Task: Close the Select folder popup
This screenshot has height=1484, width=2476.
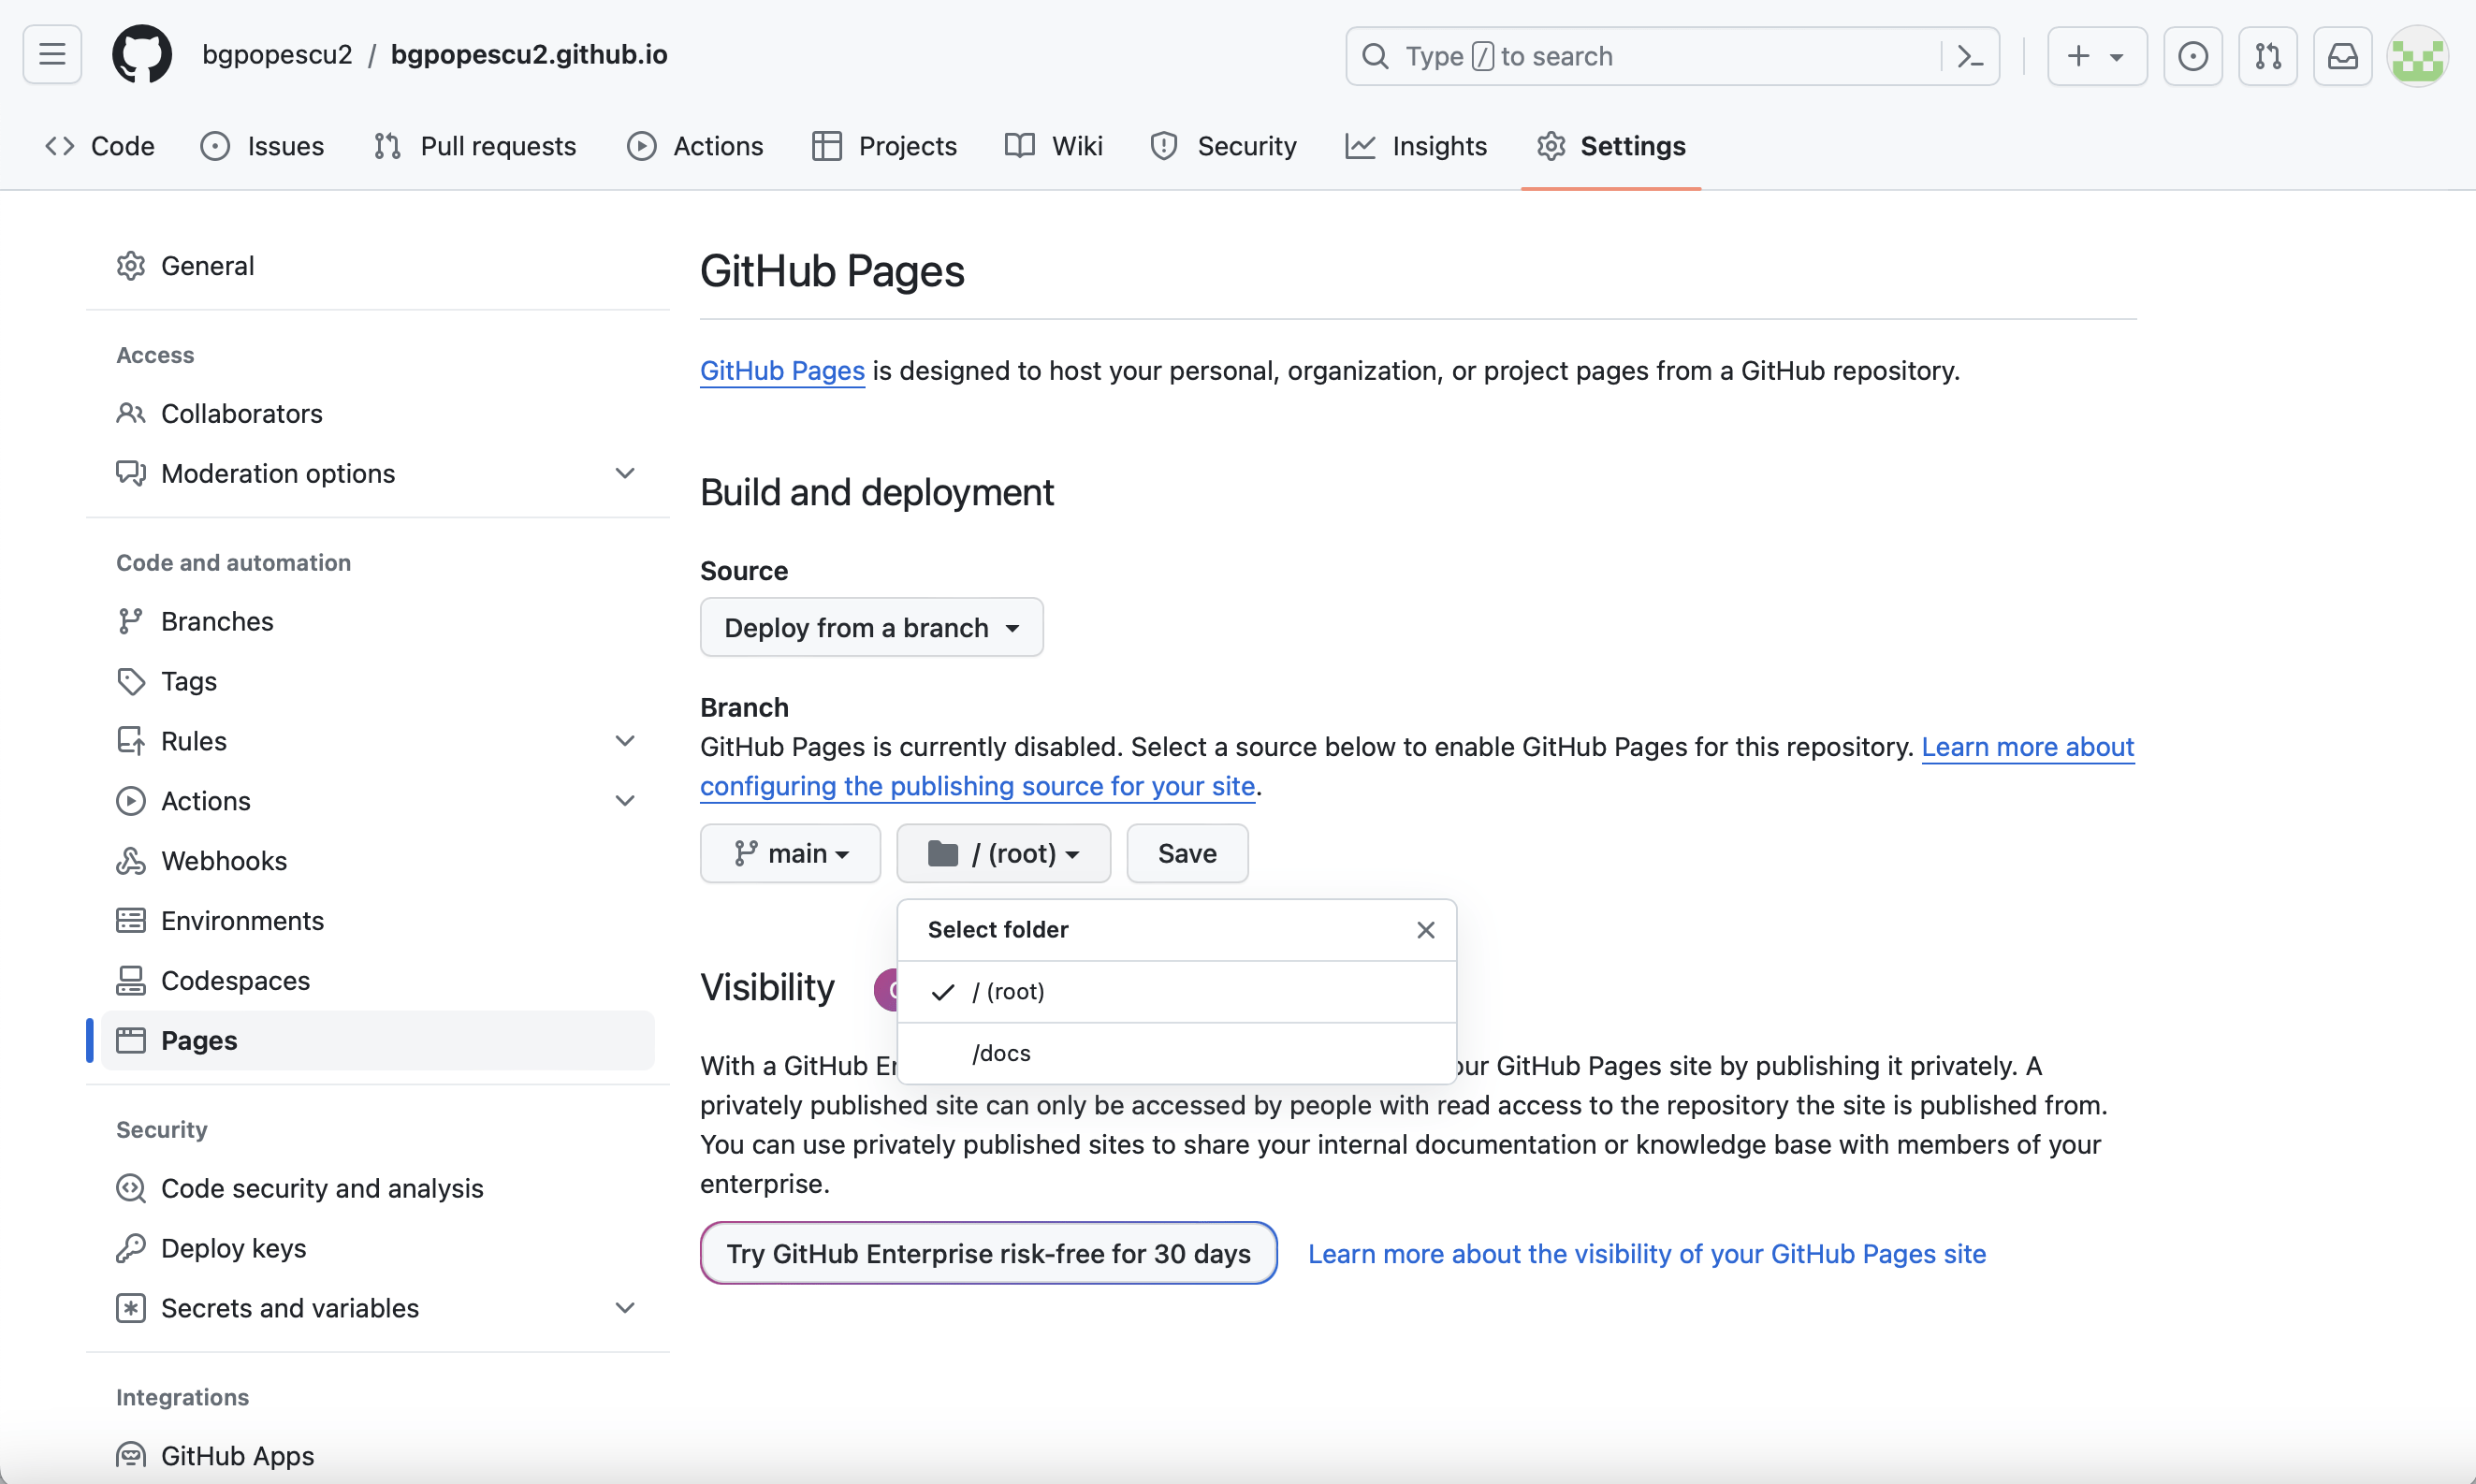Action: [x=1425, y=930]
